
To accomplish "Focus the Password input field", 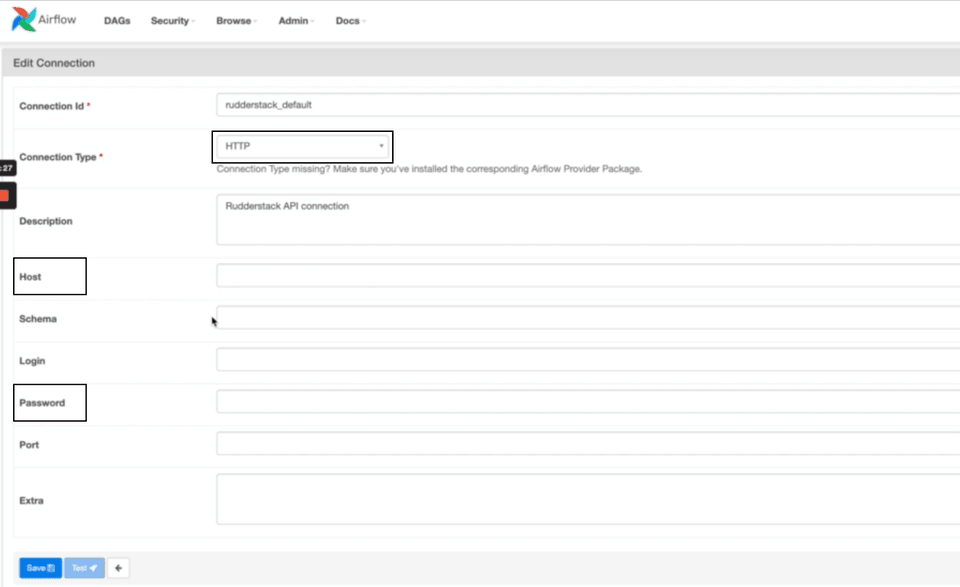I will pyautogui.click(x=588, y=402).
